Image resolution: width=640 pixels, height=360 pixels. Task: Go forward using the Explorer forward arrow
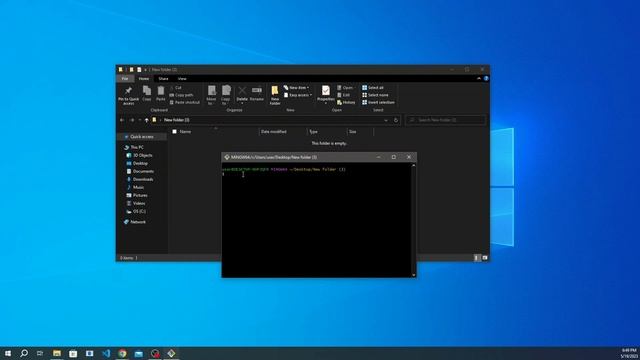[x=132, y=120]
